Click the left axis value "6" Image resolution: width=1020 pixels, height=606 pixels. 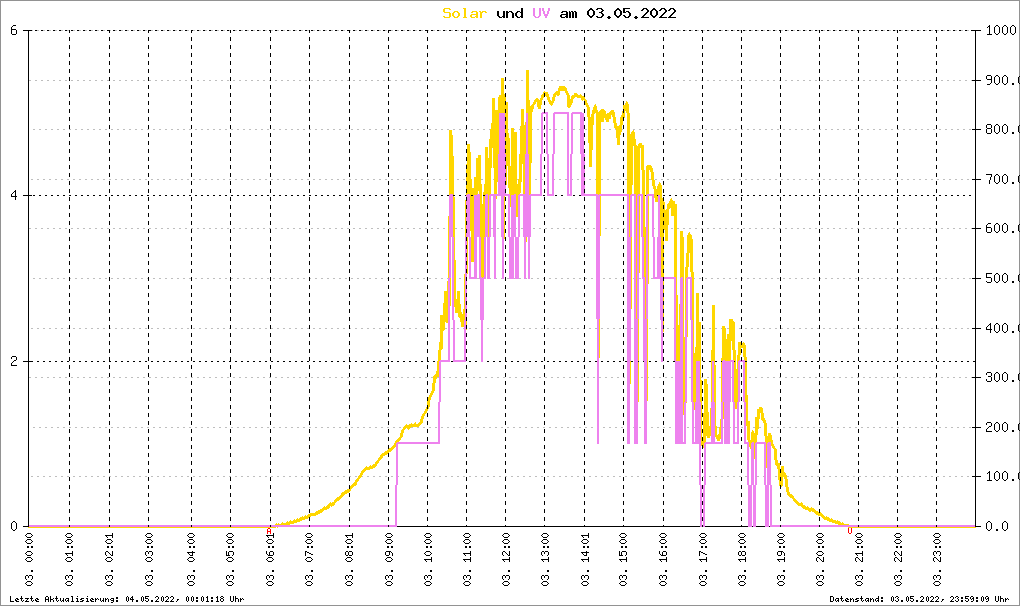[x=14, y=30]
